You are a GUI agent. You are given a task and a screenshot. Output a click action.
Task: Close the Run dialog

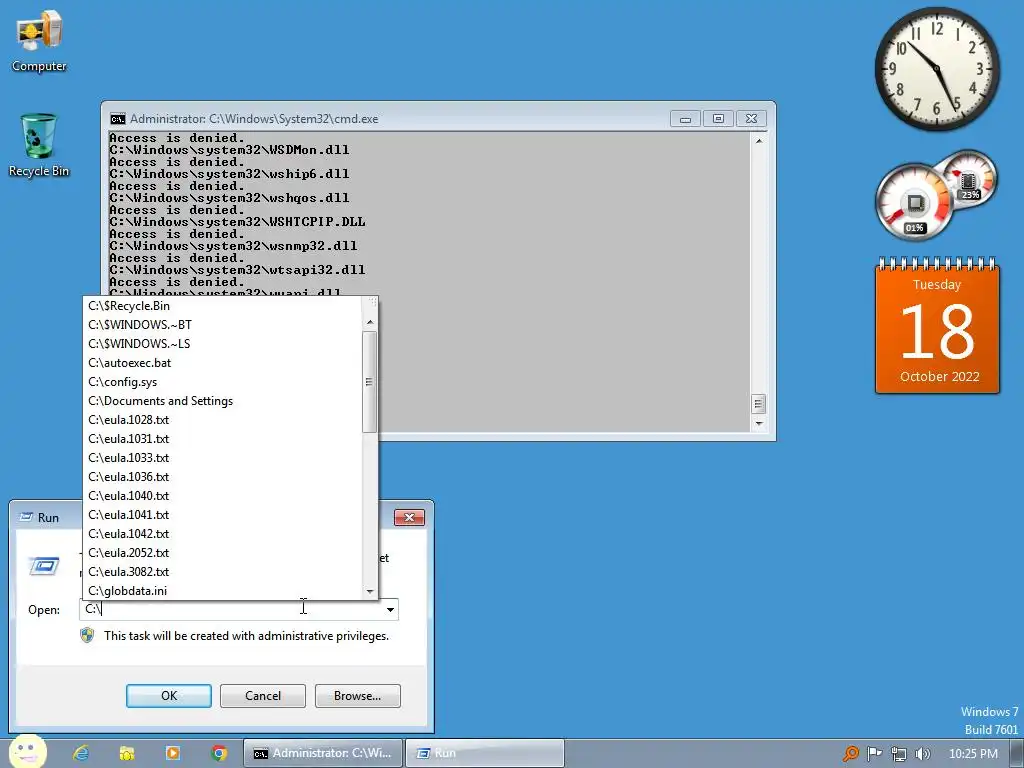(x=409, y=517)
